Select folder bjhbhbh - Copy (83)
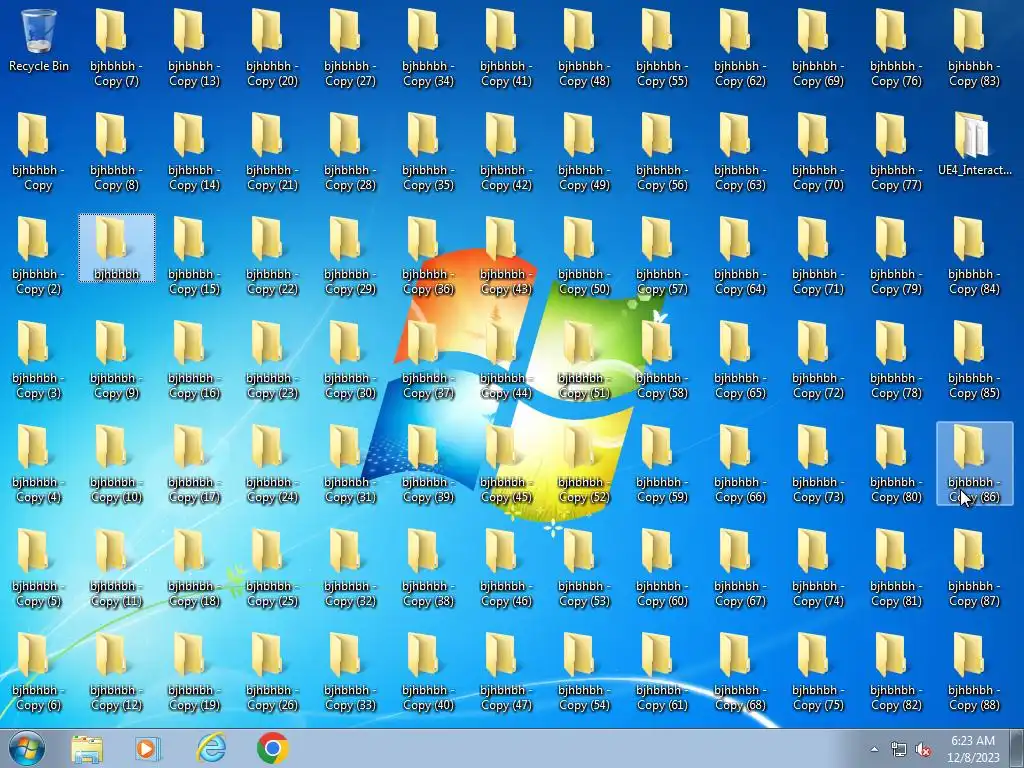The image size is (1024, 768). 974,48
